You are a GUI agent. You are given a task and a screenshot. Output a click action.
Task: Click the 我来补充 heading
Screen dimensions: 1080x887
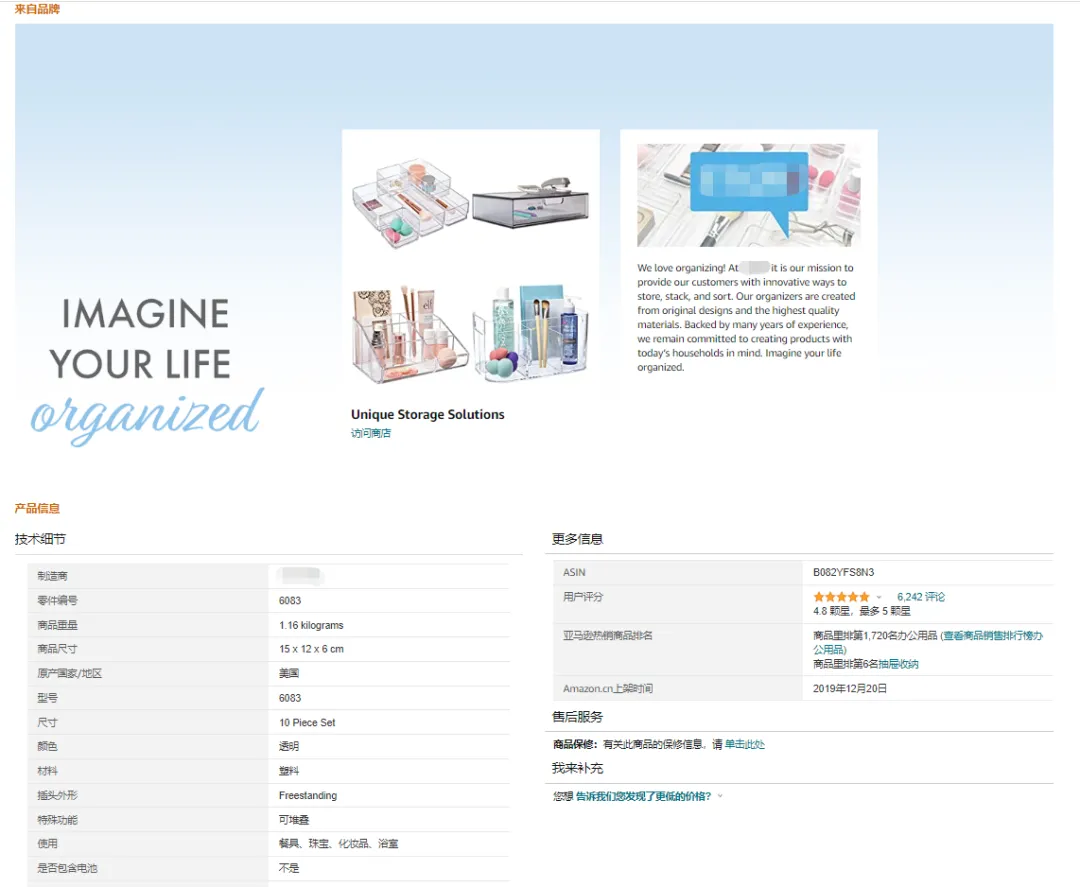coord(577,768)
